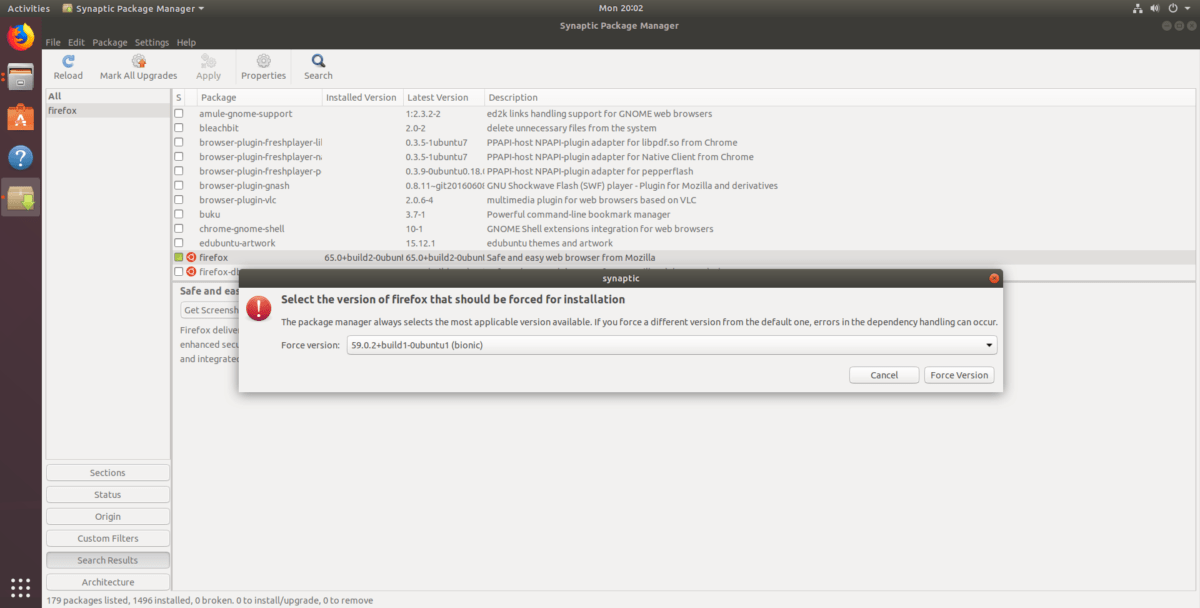This screenshot has height=608, width=1200.
Task: Click Synaptic icon in the dock
Action: click(x=20, y=197)
